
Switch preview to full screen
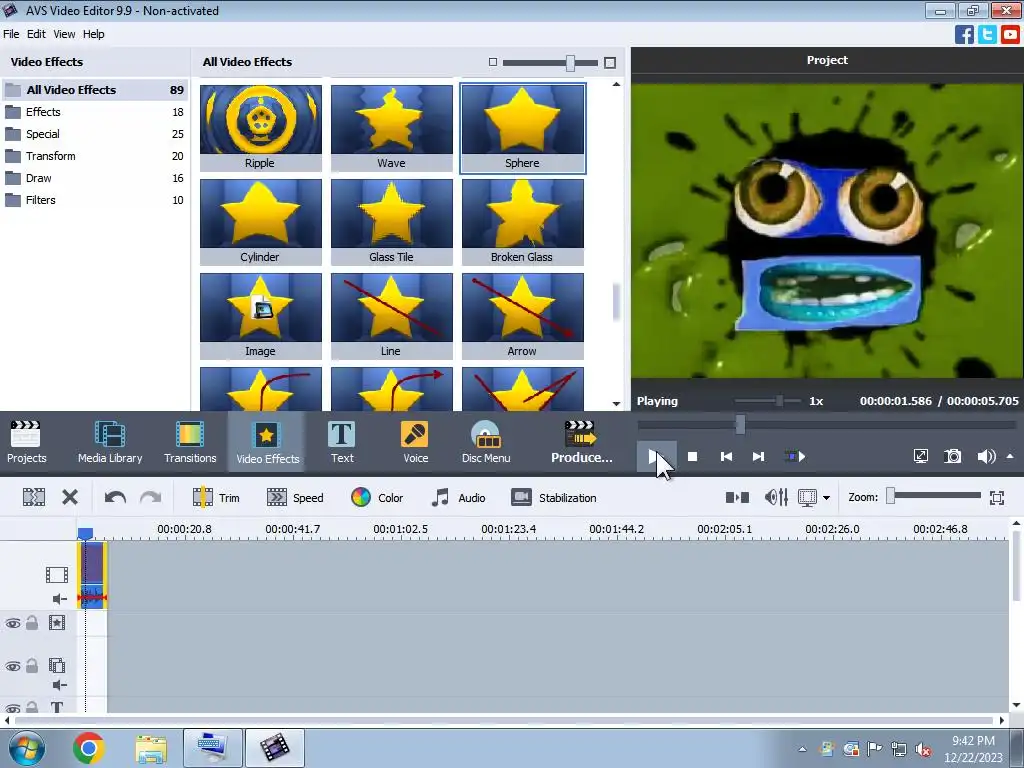point(920,456)
